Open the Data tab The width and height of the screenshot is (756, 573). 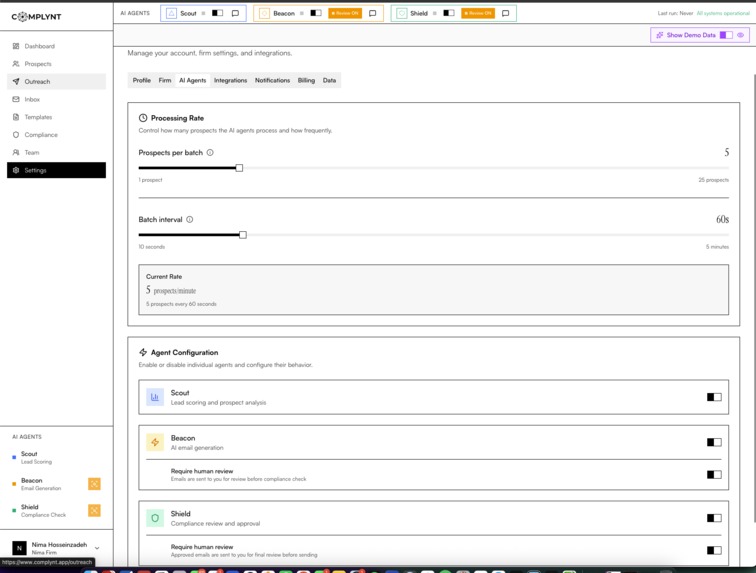[x=329, y=81]
